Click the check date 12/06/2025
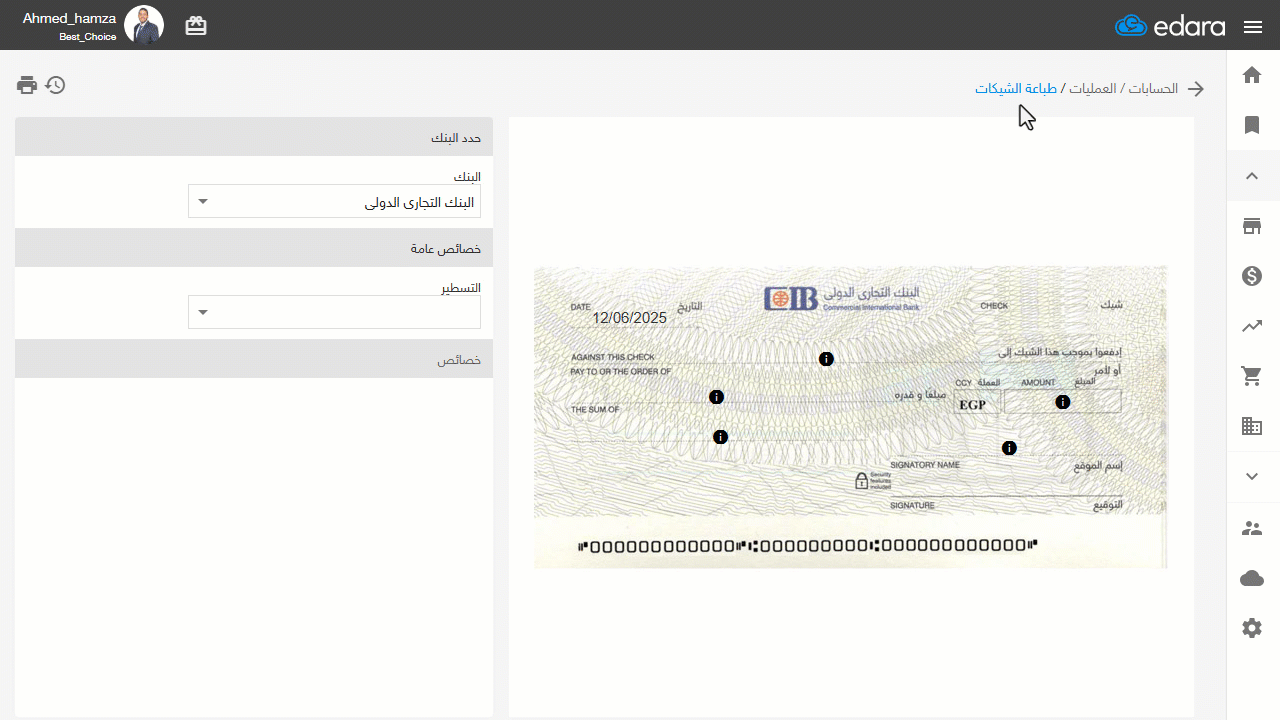The image size is (1280, 720). (629, 318)
